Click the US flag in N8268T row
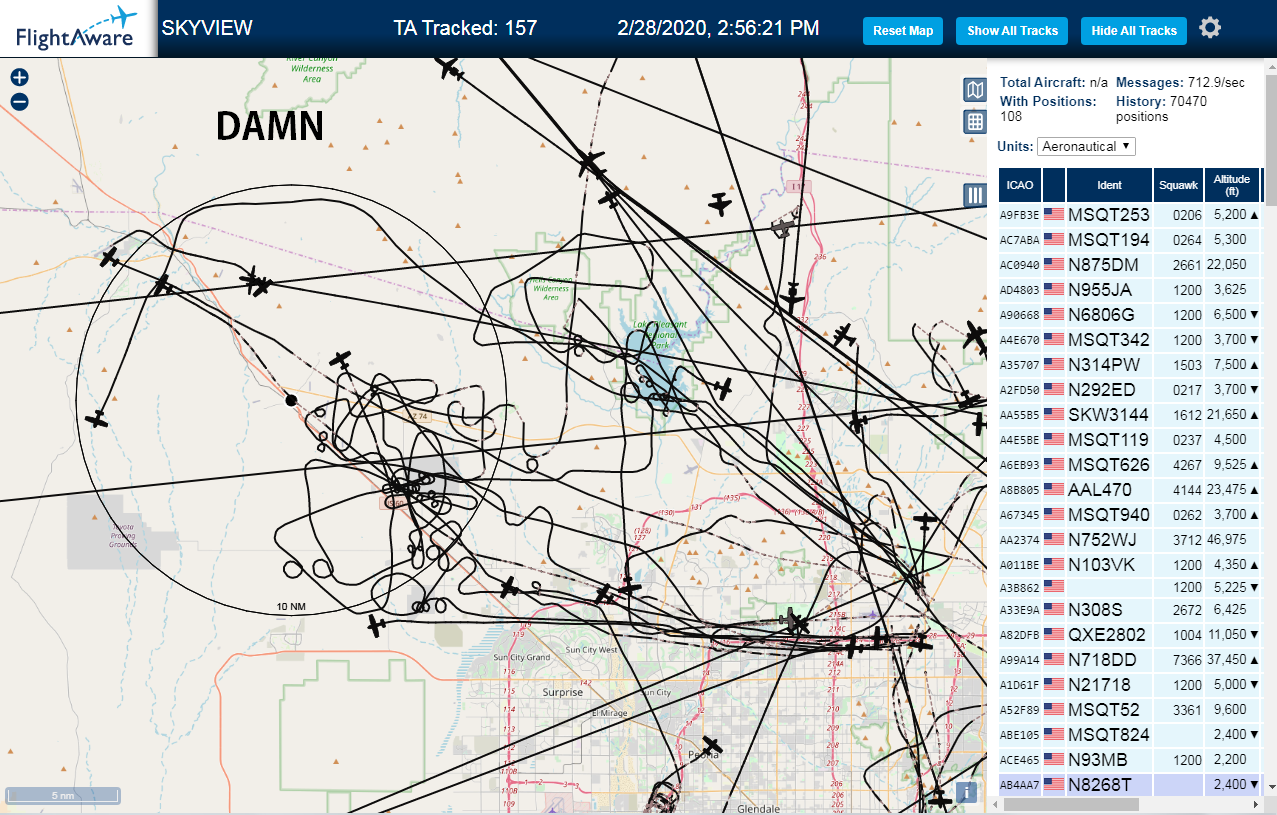Viewport: 1277px width, 815px height. tap(1054, 785)
